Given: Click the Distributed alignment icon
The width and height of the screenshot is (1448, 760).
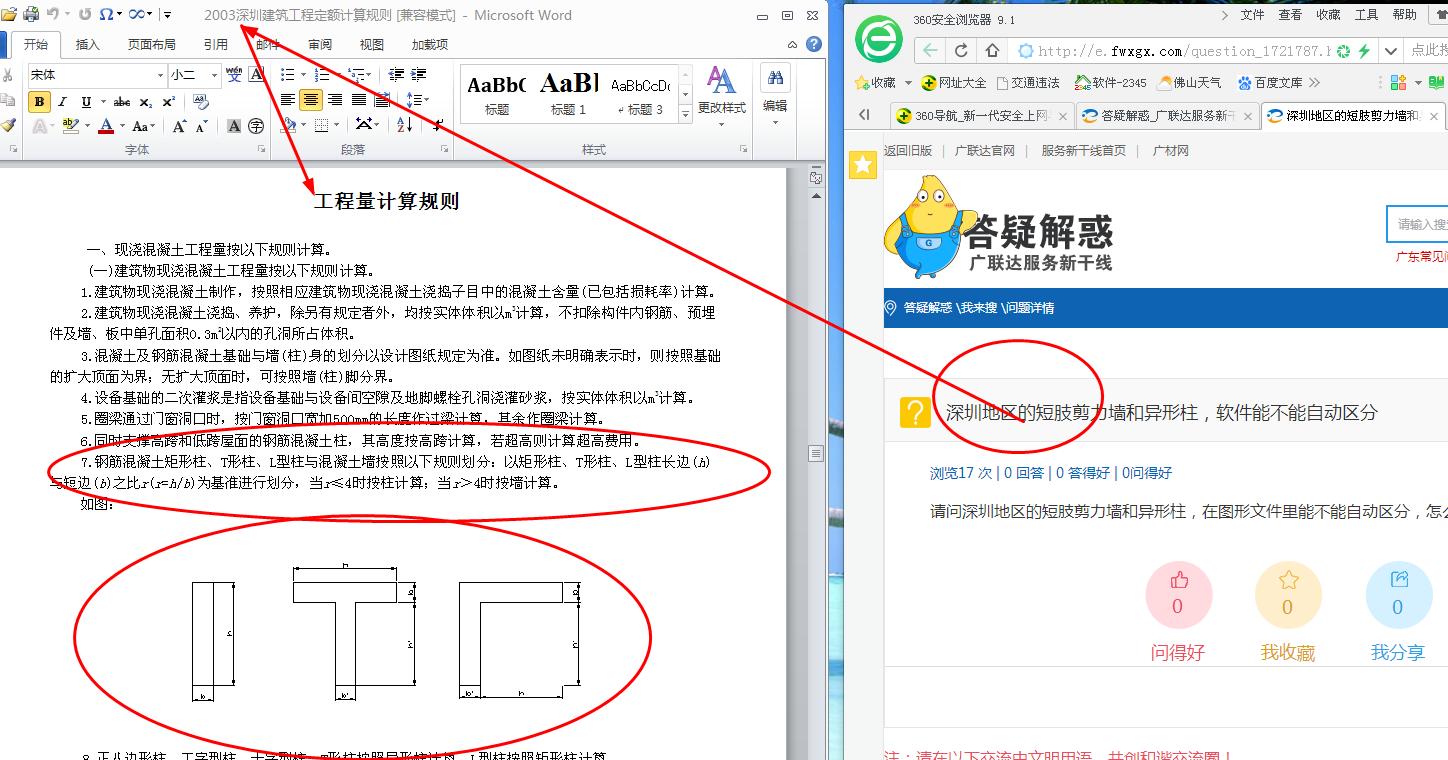Looking at the screenshot, I should [x=381, y=100].
